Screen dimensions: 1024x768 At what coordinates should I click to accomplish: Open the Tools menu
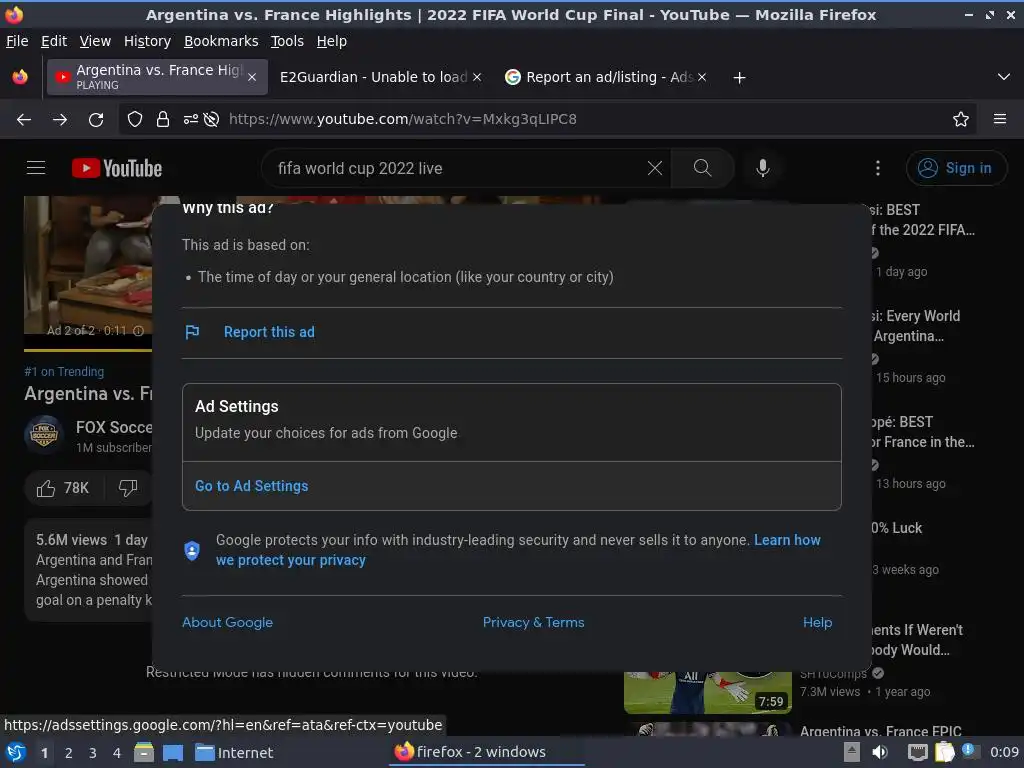(287, 41)
